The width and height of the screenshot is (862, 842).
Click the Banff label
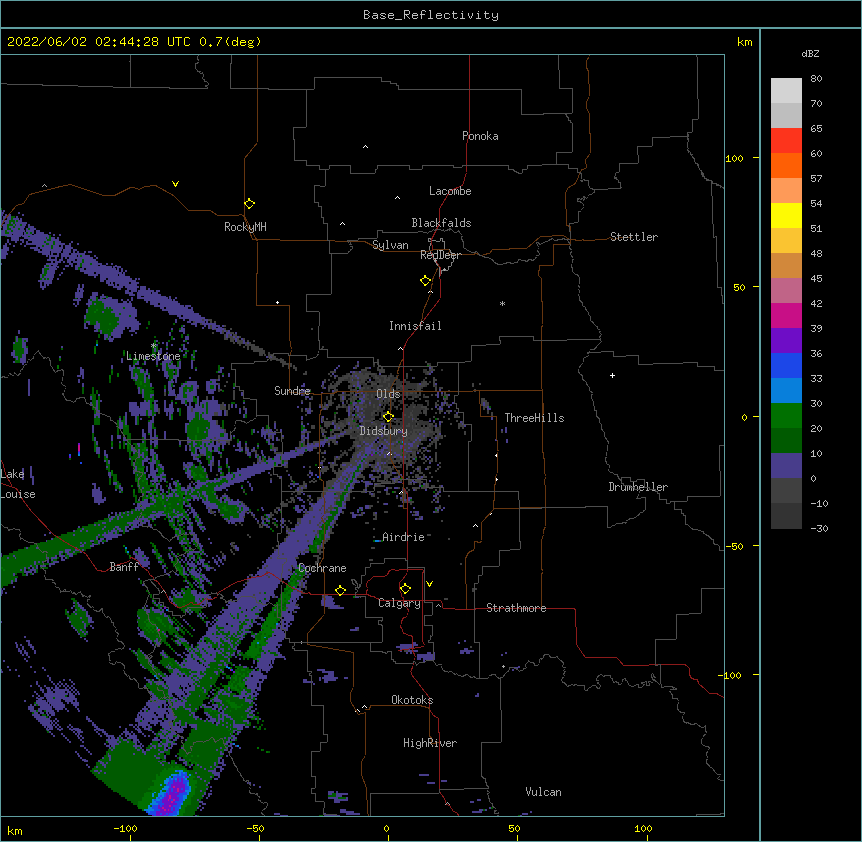124,567
